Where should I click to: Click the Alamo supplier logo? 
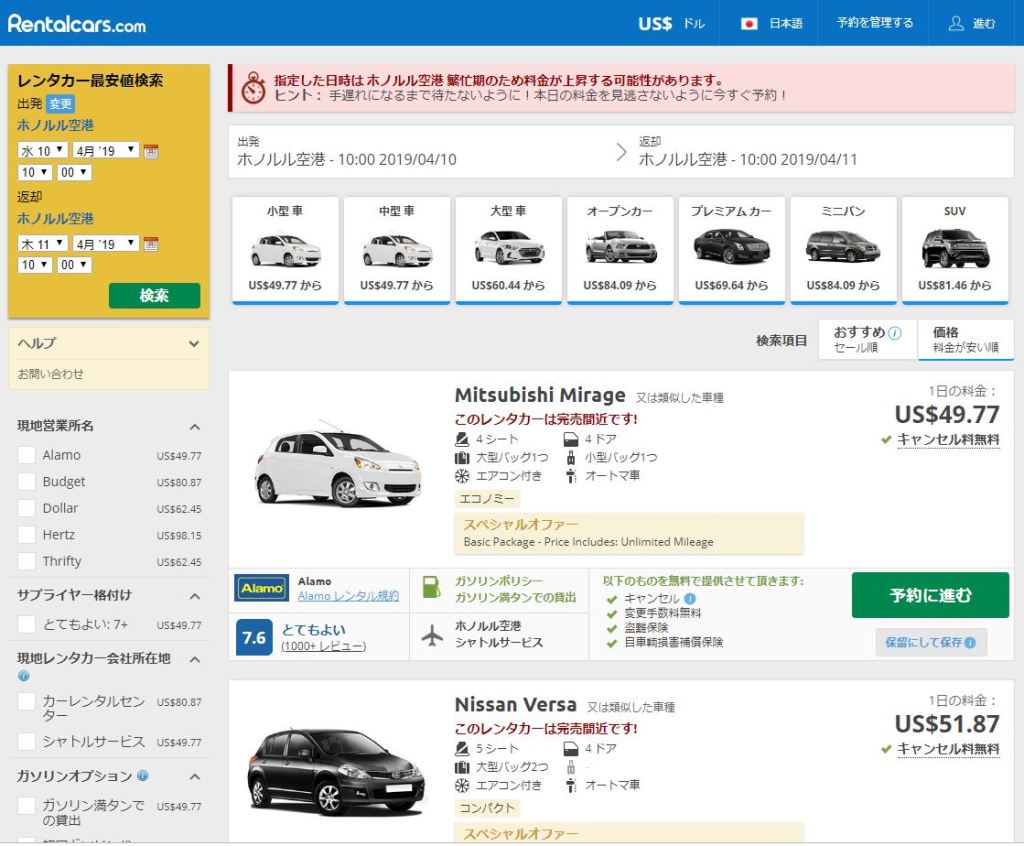coord(261,588)
